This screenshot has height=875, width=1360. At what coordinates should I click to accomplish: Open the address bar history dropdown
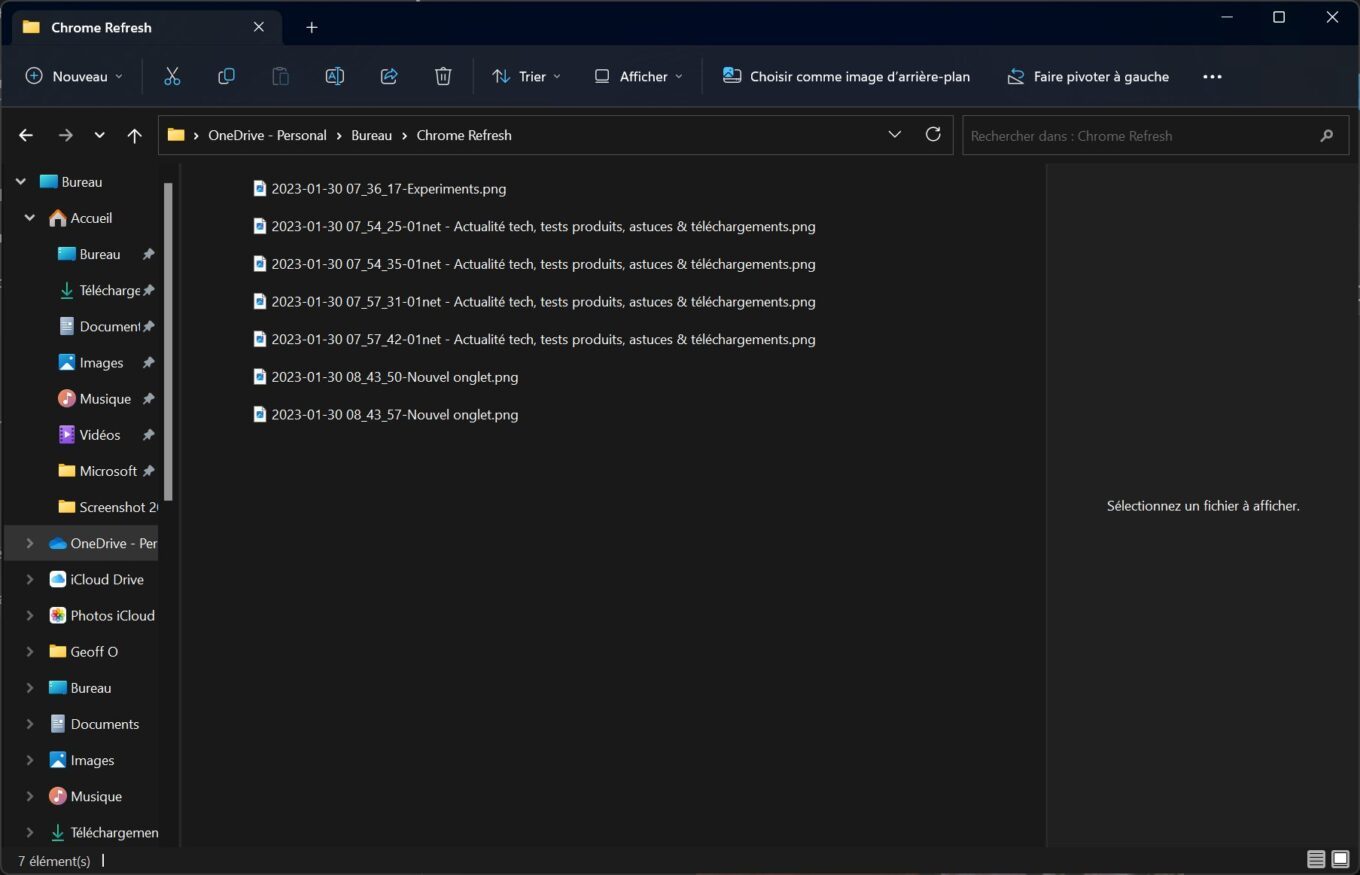click(x=895, y=134)
